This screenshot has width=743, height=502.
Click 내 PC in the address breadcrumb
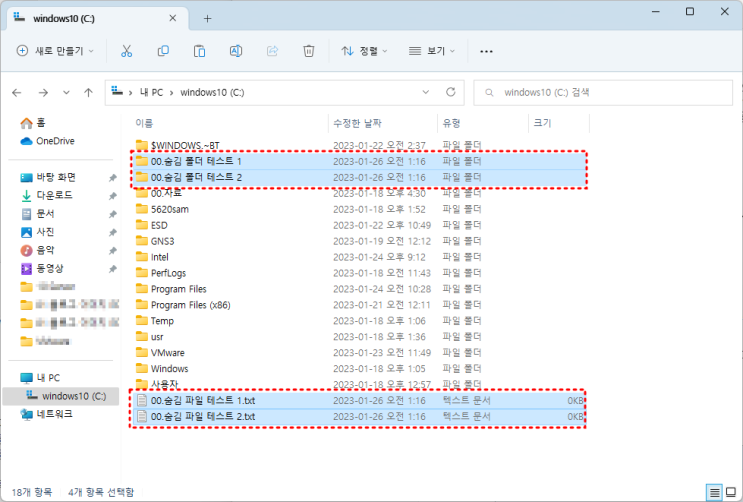[151, 92]
